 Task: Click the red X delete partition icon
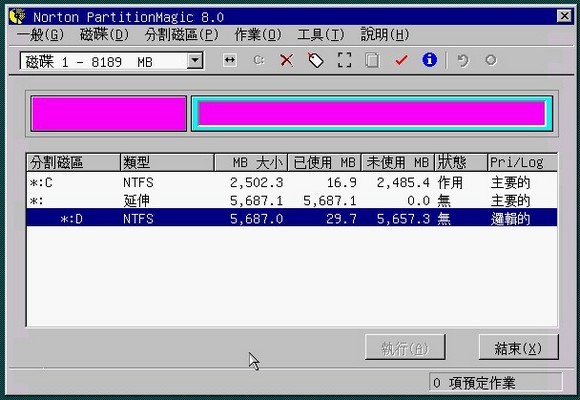(x=287, y=60)
